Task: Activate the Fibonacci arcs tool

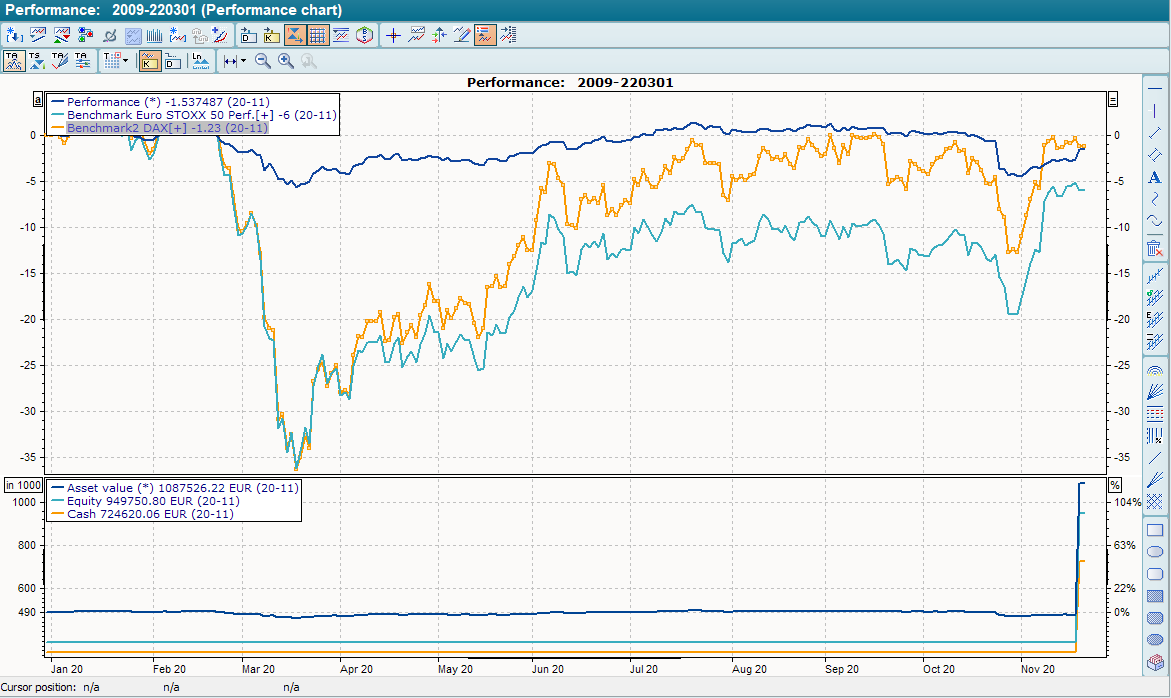Action: (1154, 370)
